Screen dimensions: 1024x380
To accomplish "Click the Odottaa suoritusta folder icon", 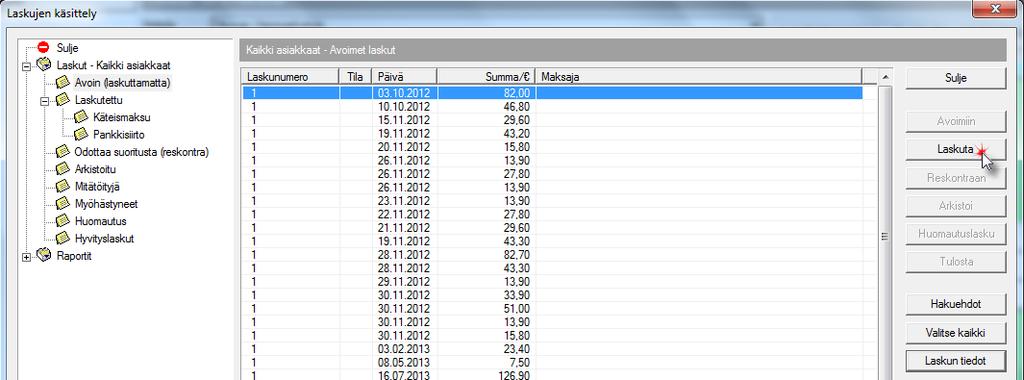I will [63, 151].
